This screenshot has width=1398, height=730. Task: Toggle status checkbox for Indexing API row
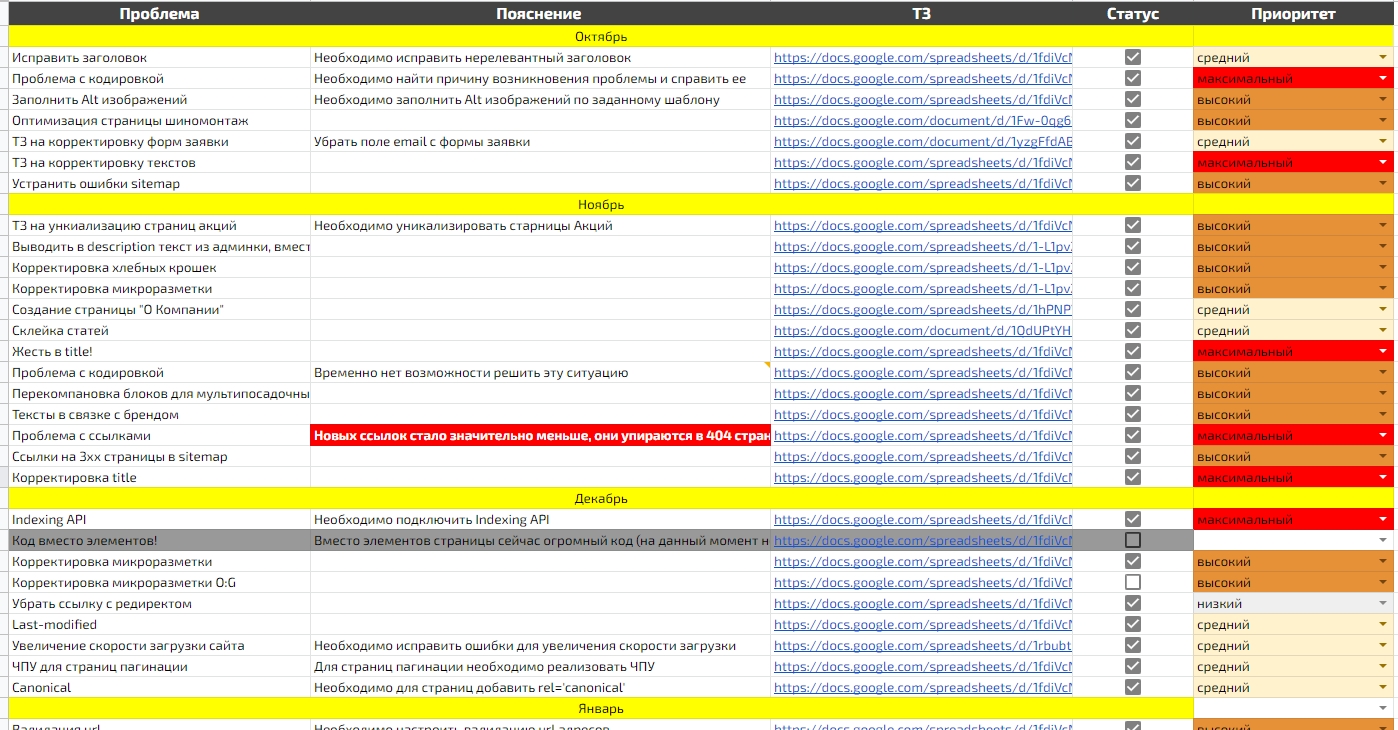pos(1133,519)
